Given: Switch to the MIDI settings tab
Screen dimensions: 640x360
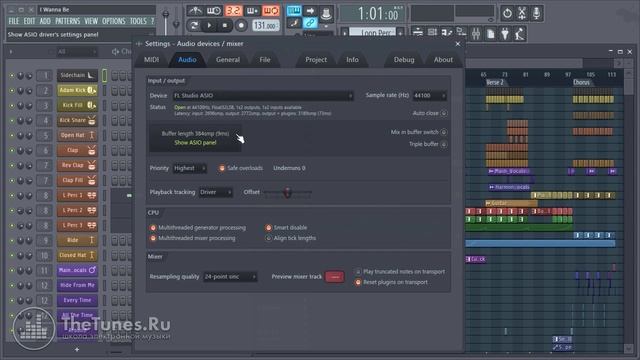Looking at the screenshot, I should (x=151, y=60).
